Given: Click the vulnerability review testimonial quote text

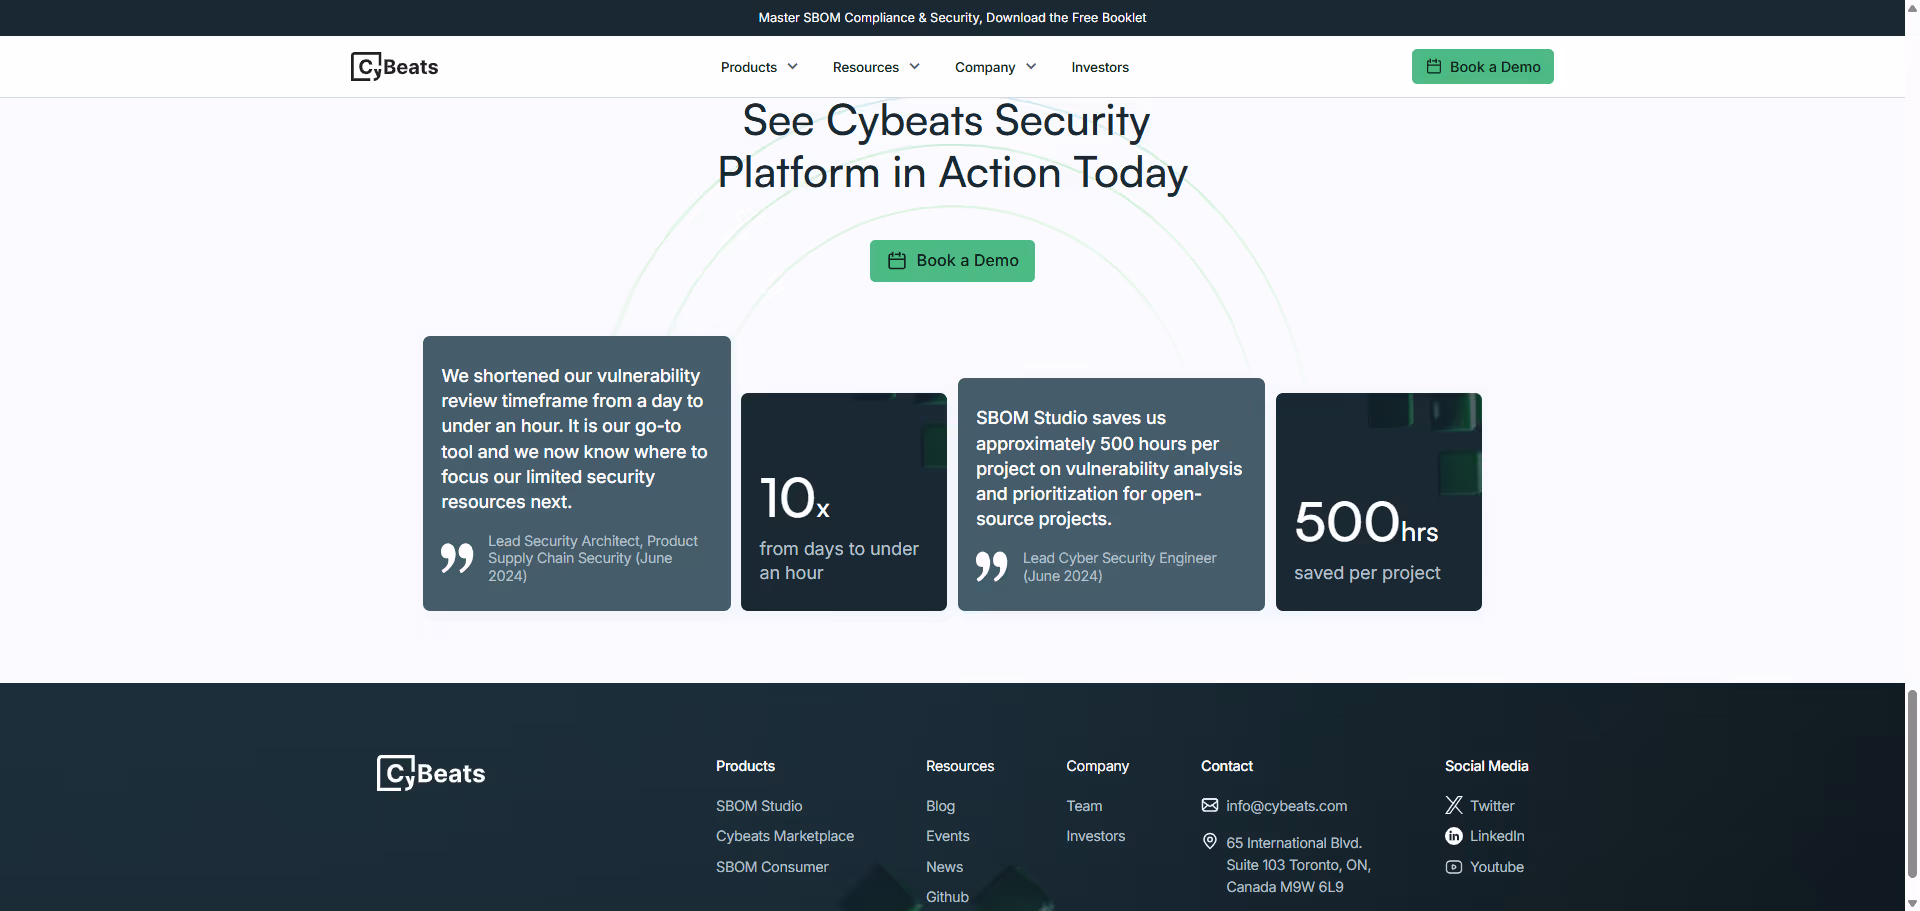Looking at the screenshot, I should 574,439.
